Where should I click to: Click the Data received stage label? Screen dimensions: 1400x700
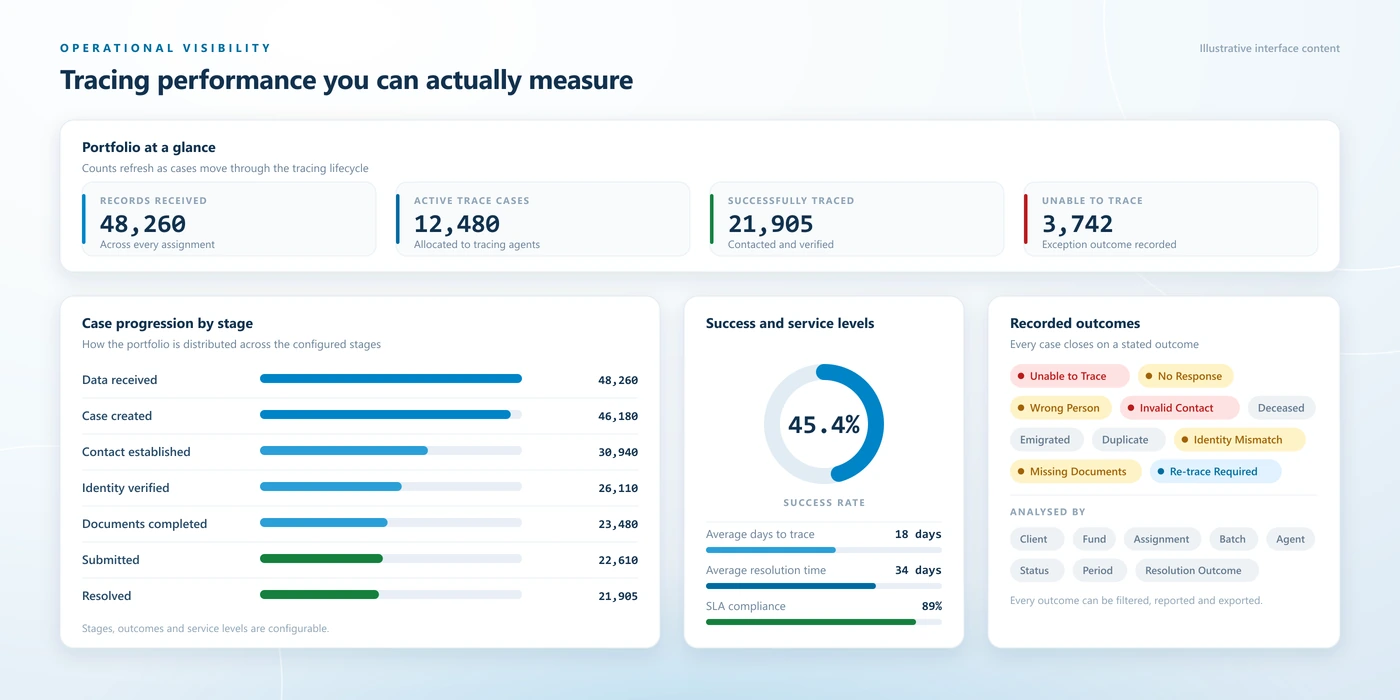tap(120, 380)
